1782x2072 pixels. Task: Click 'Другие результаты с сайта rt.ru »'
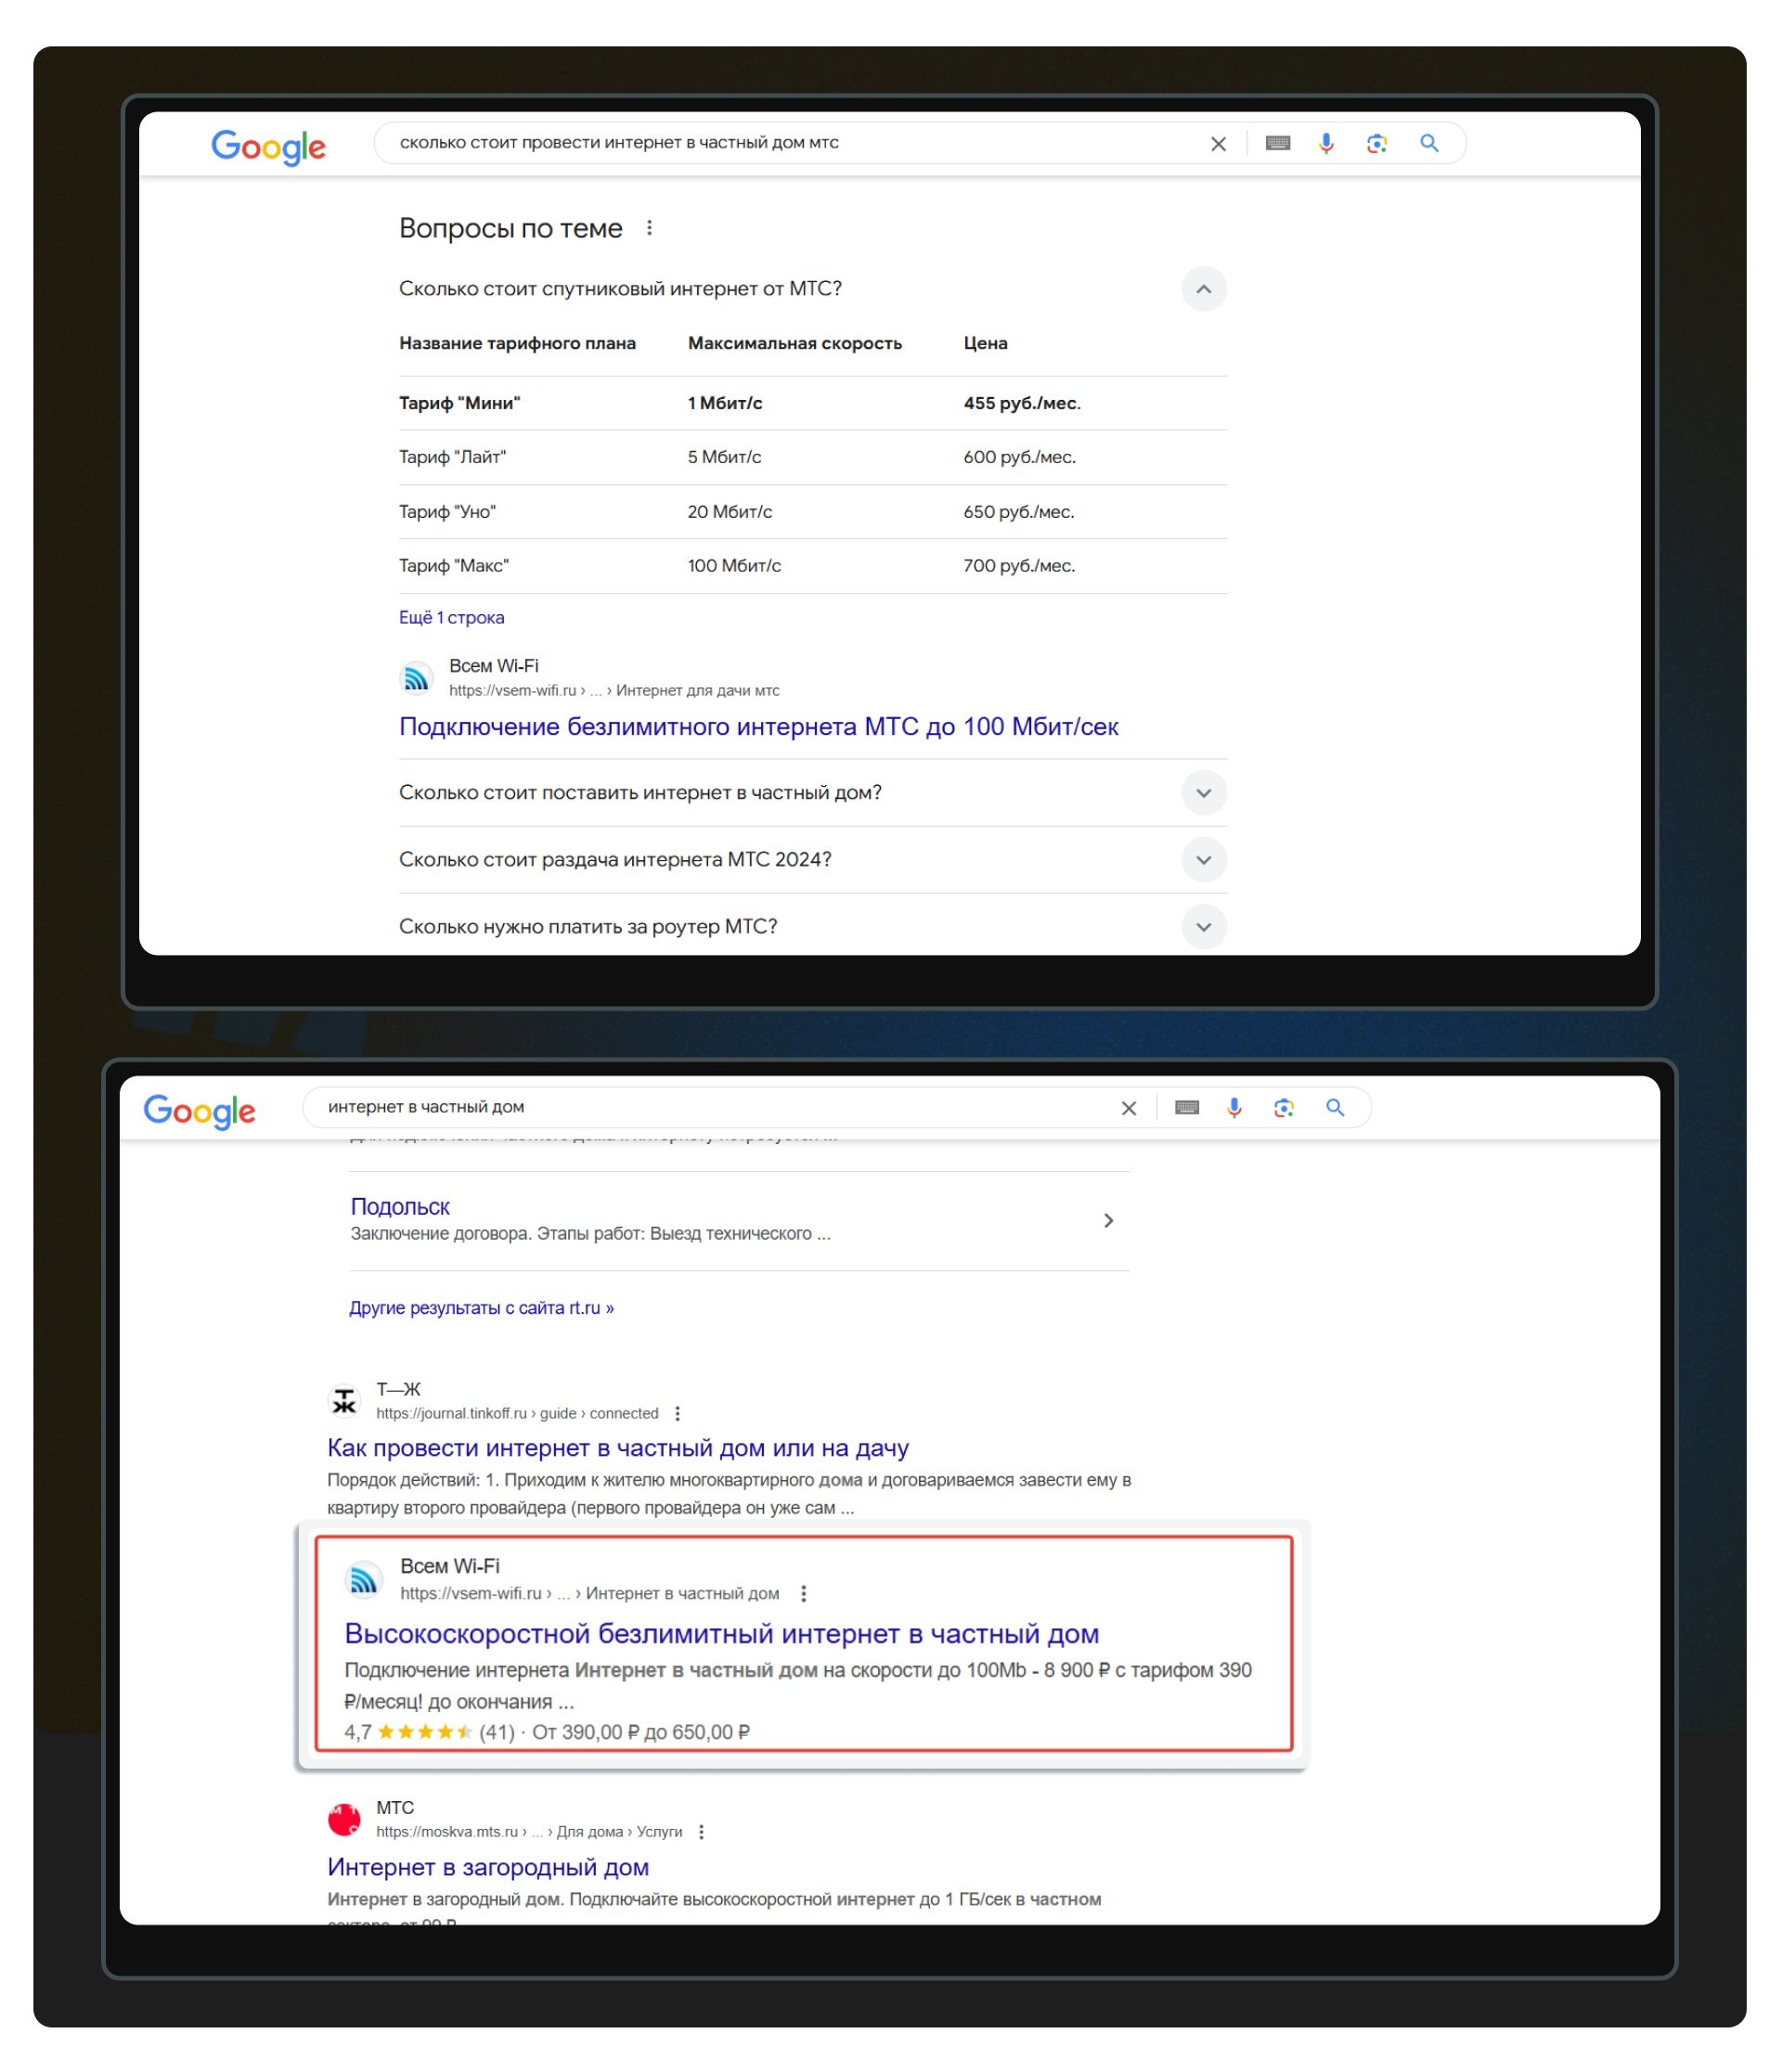[481, 1308]
